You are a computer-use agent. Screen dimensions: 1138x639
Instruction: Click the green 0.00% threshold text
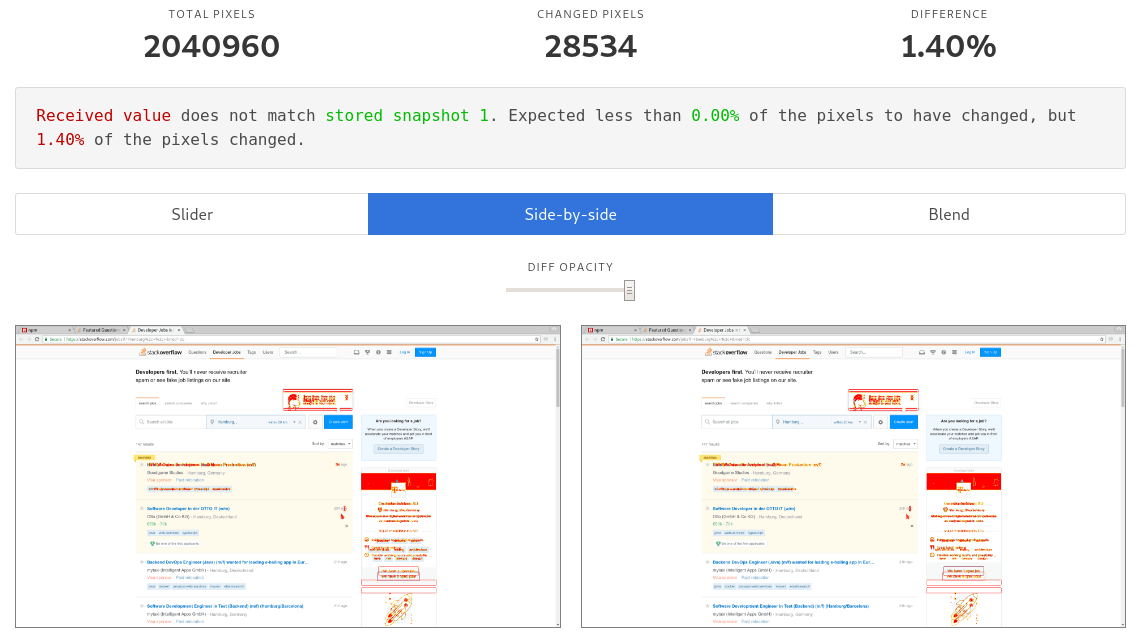click(x=715, y=115)
